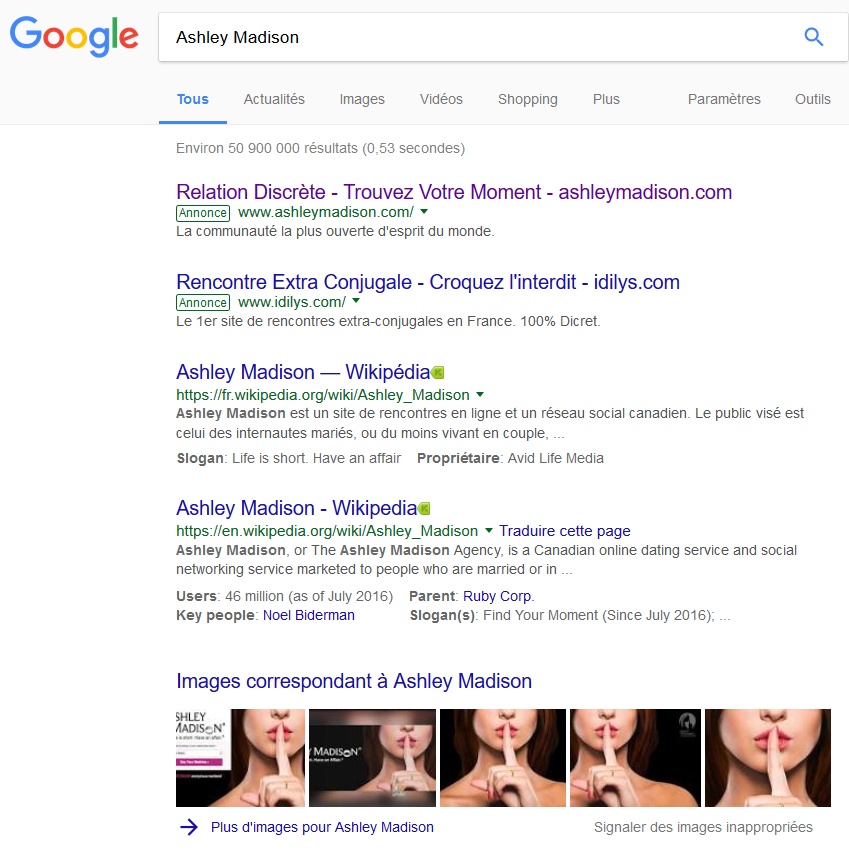Switch to the Shopping tab
The height and width of the screenshot is (868, 849).
coord(527,99)
